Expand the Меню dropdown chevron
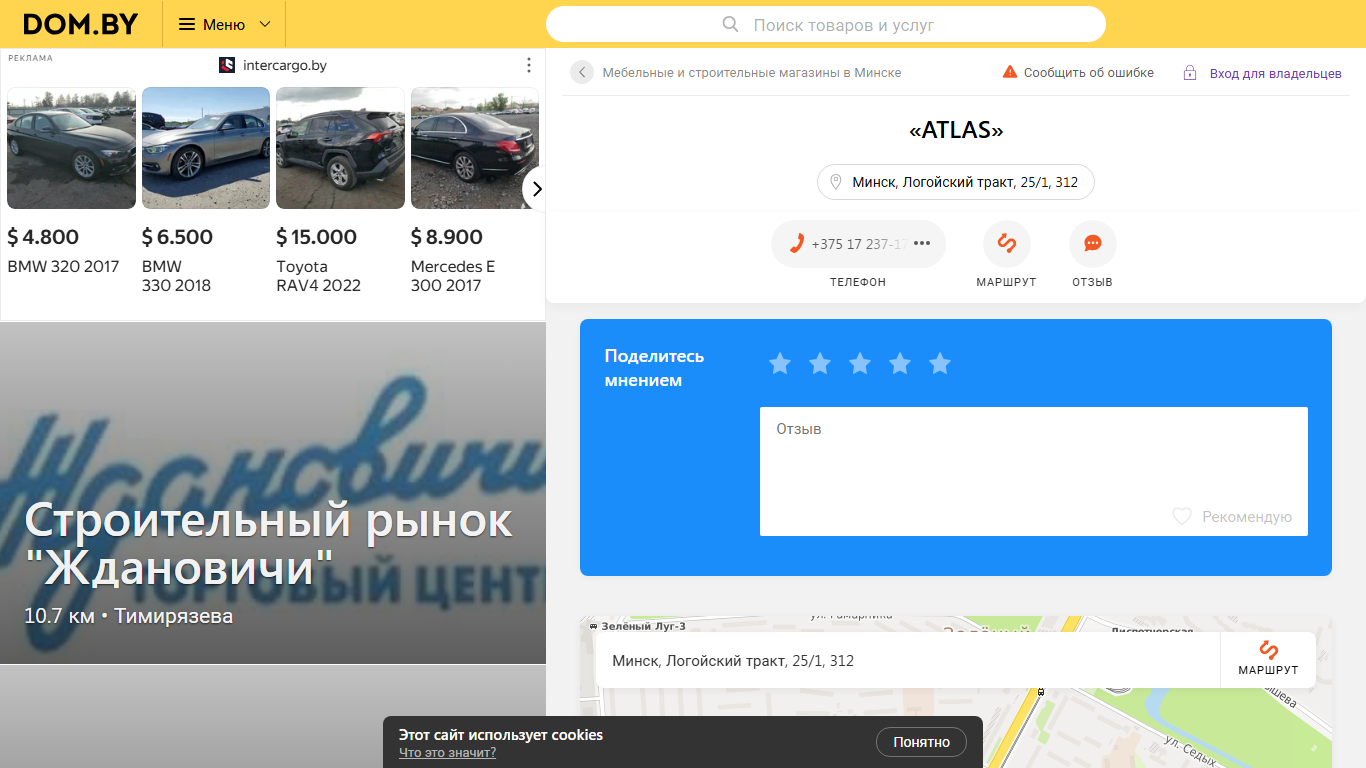The width and height of the screenshot is (1366, 768). 265,24
